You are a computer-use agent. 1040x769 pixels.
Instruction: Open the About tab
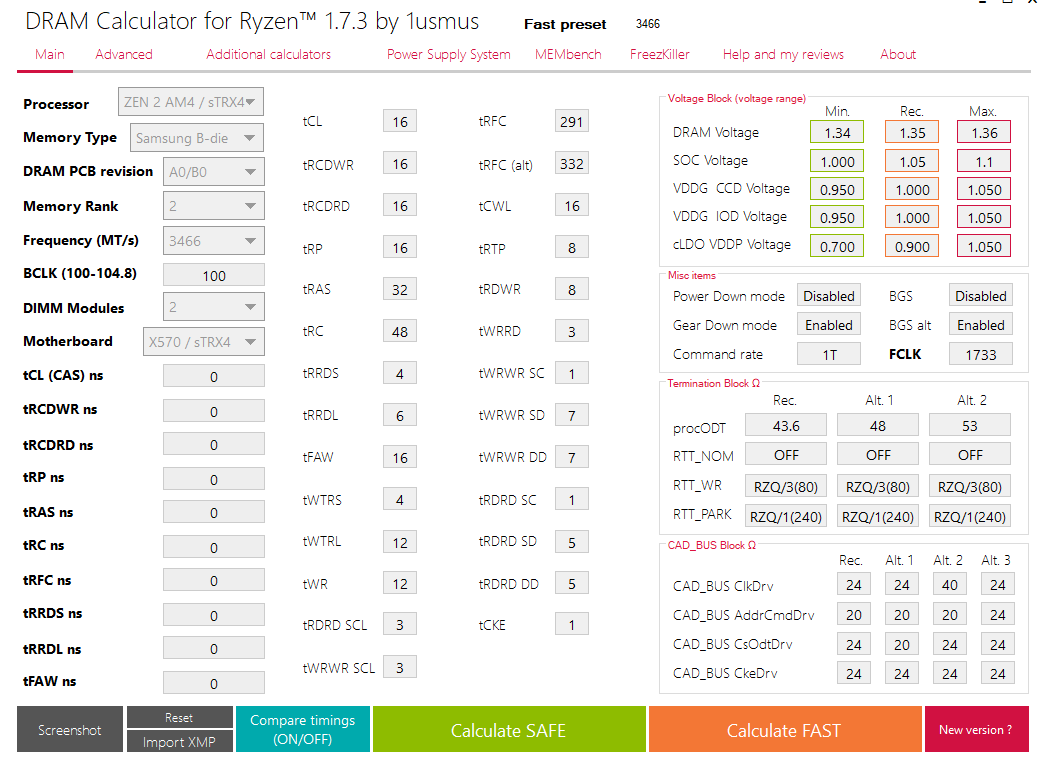point(898,54)
